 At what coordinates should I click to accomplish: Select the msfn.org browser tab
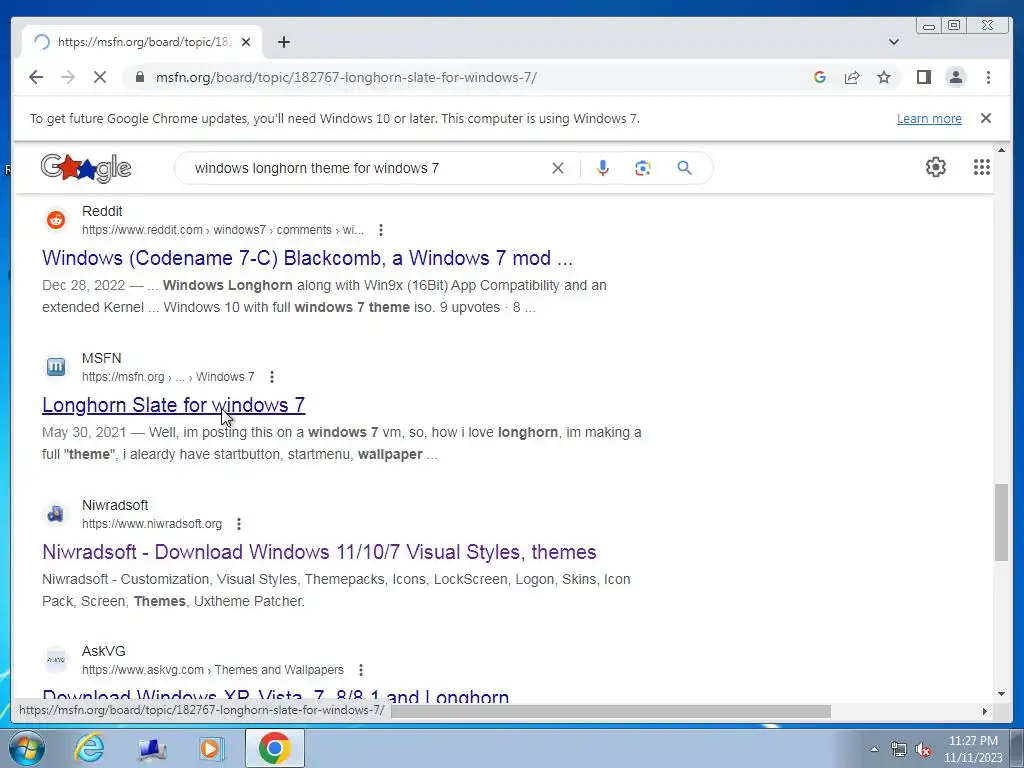click(x=142, y=42)
